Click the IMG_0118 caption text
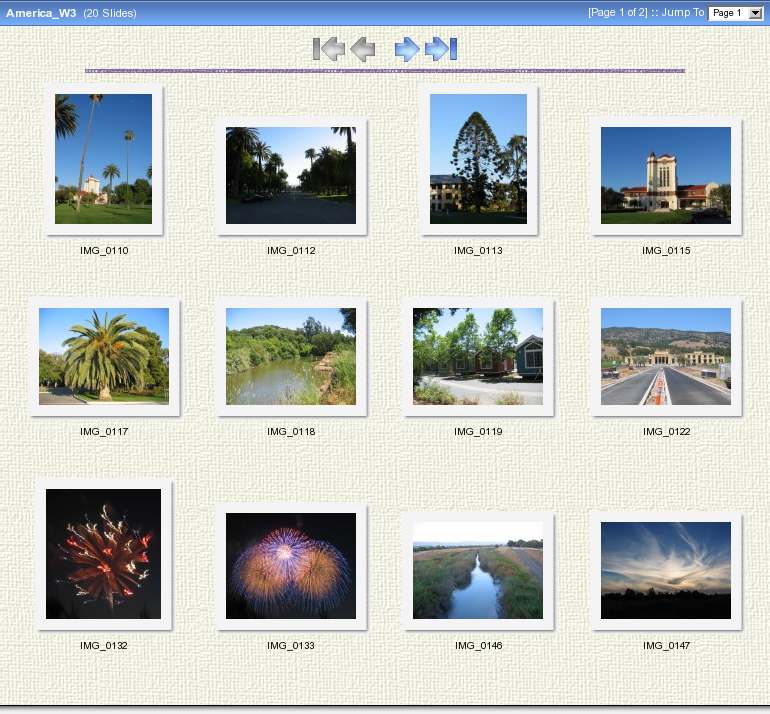 click(x=291, y=432)
